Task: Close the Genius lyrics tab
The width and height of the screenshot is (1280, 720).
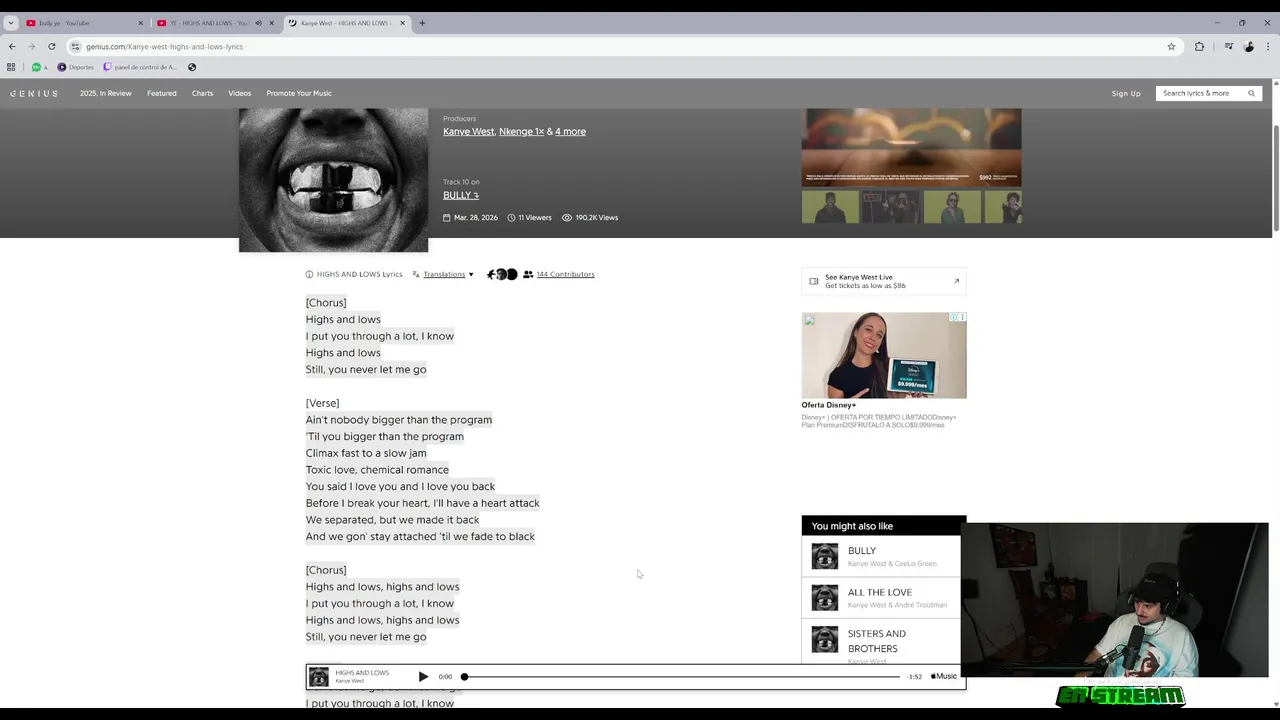Action: pyautogui.click(x=402, y=23)
